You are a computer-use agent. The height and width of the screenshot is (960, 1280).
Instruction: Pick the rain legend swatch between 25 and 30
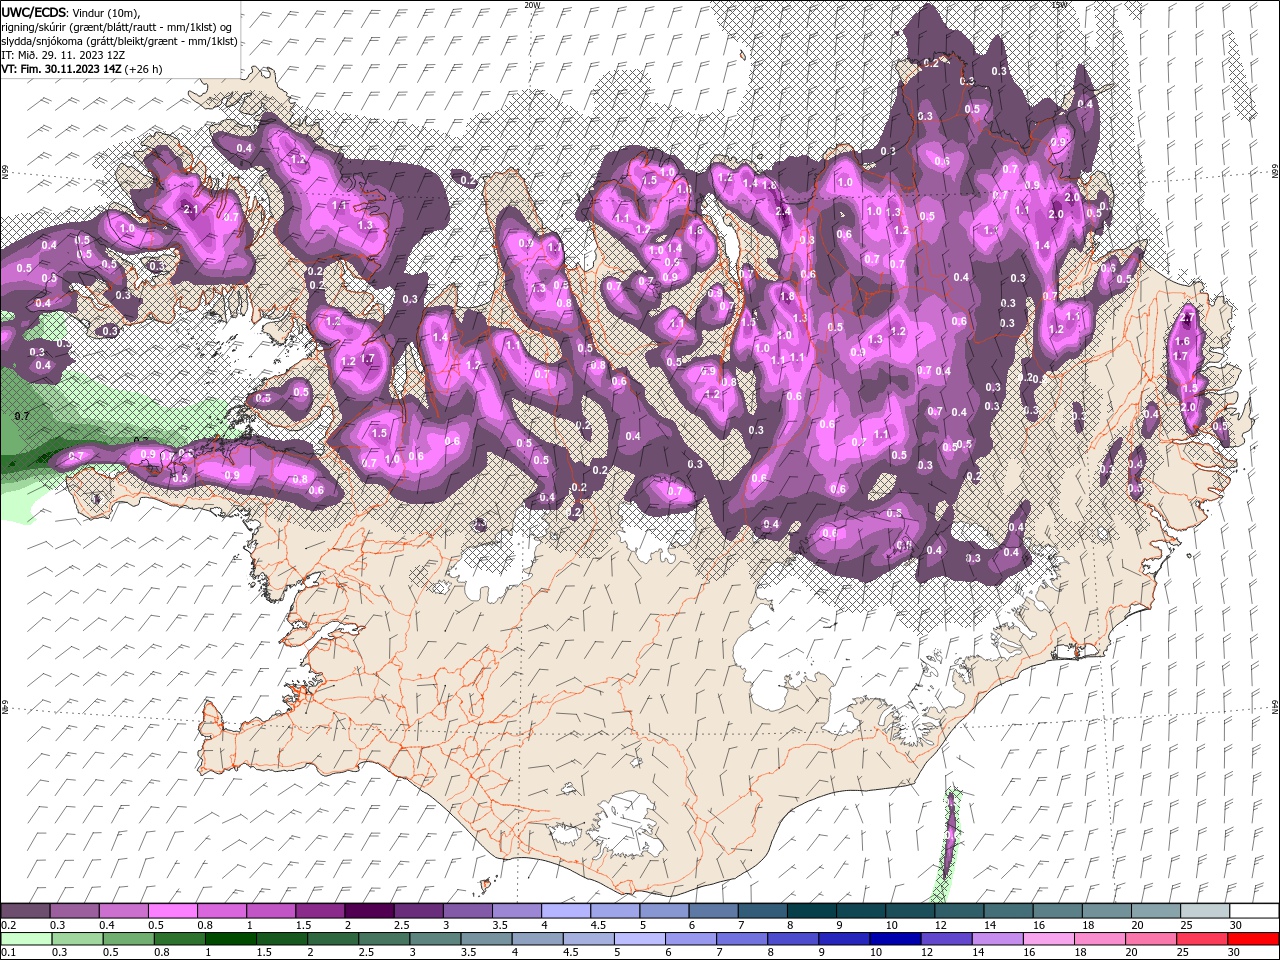pos(1201,939)
